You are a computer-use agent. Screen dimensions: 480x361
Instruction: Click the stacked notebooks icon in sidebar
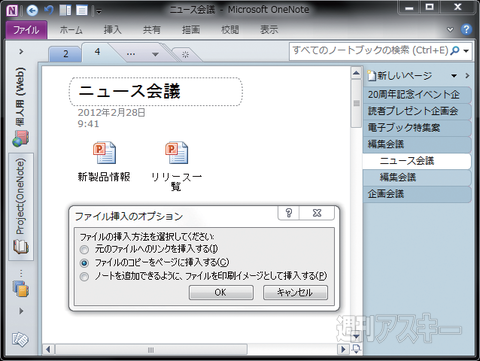coord(21,289)
